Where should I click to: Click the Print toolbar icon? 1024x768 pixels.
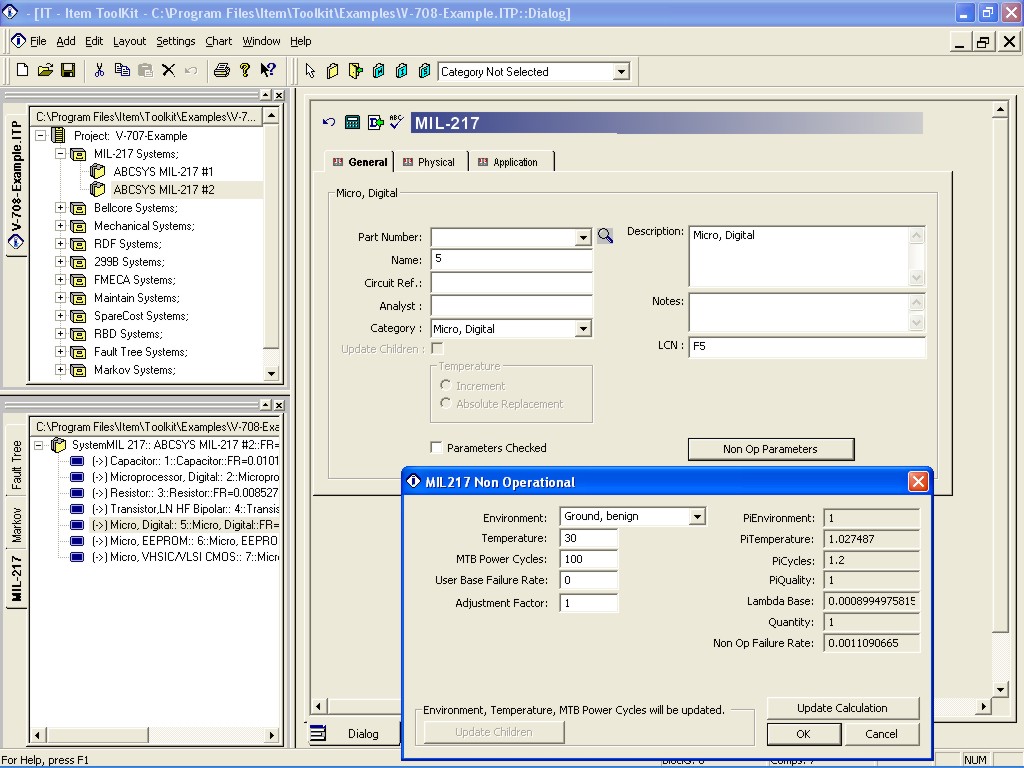click(x=221, y=71)
